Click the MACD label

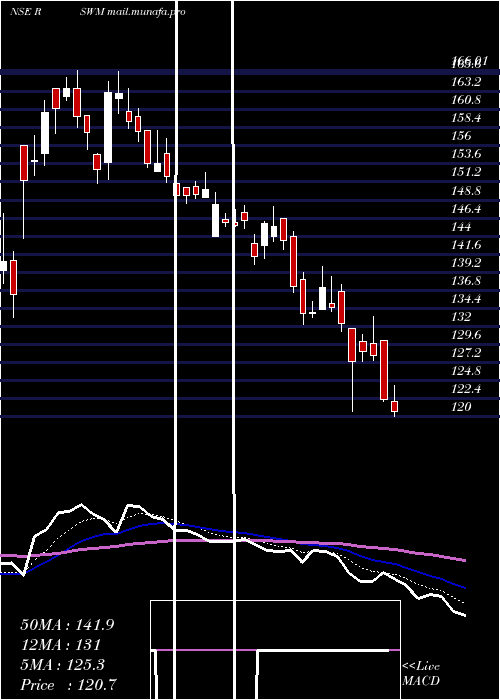[421, 681]
